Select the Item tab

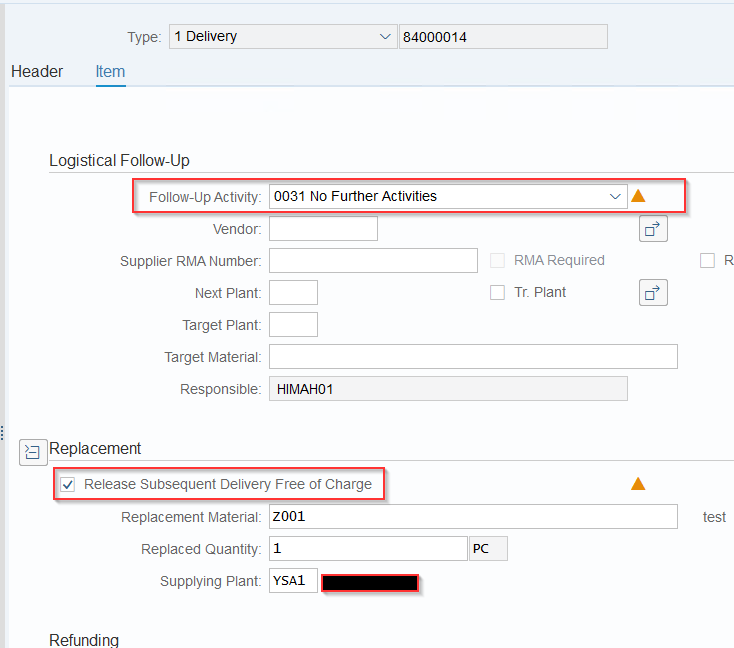click(x=110, y=72)
